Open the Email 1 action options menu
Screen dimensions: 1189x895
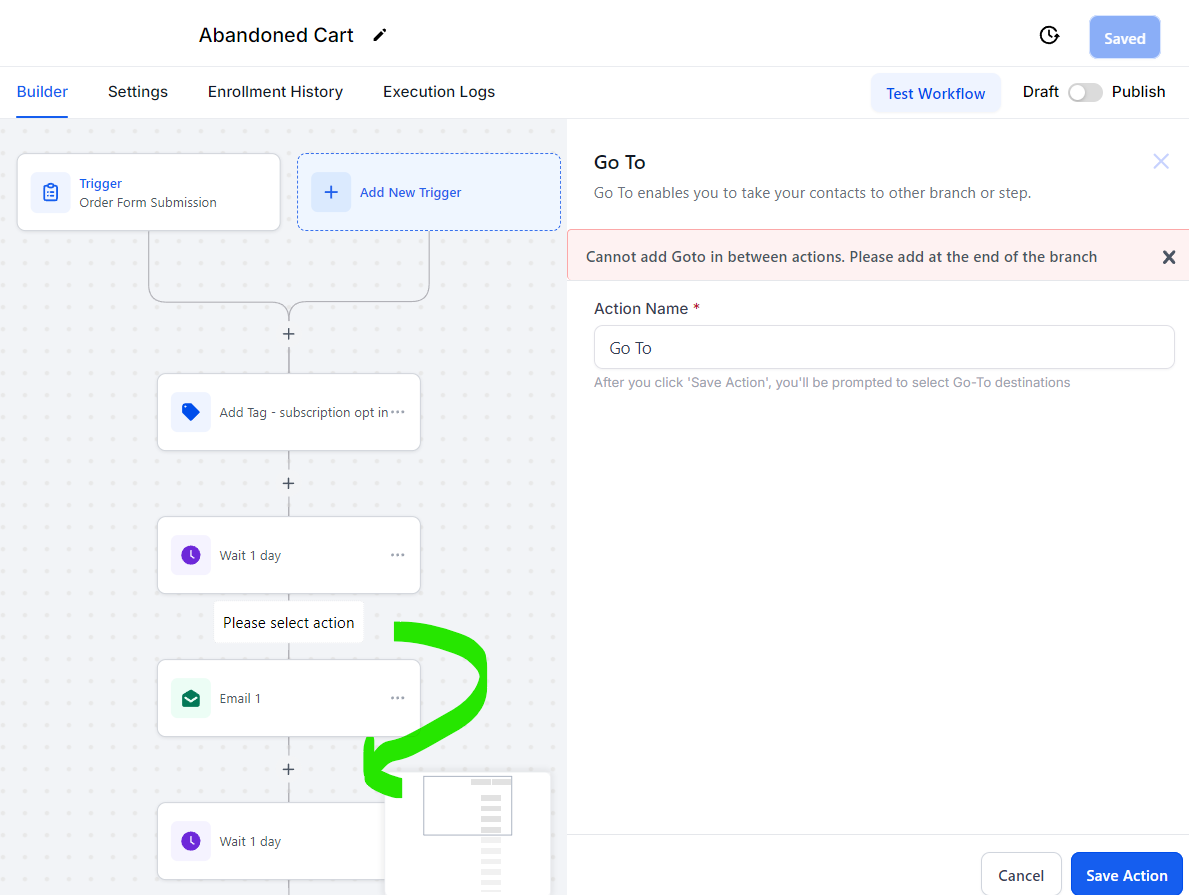[x=397, y=698]
